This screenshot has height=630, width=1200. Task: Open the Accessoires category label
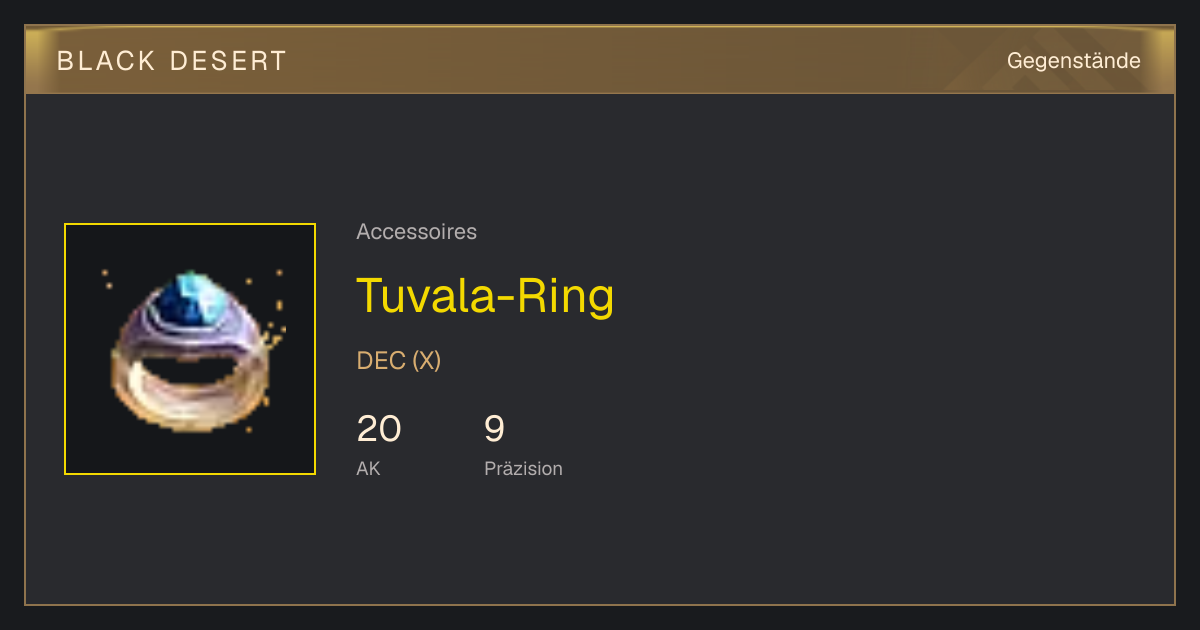[x=416, y=232]
